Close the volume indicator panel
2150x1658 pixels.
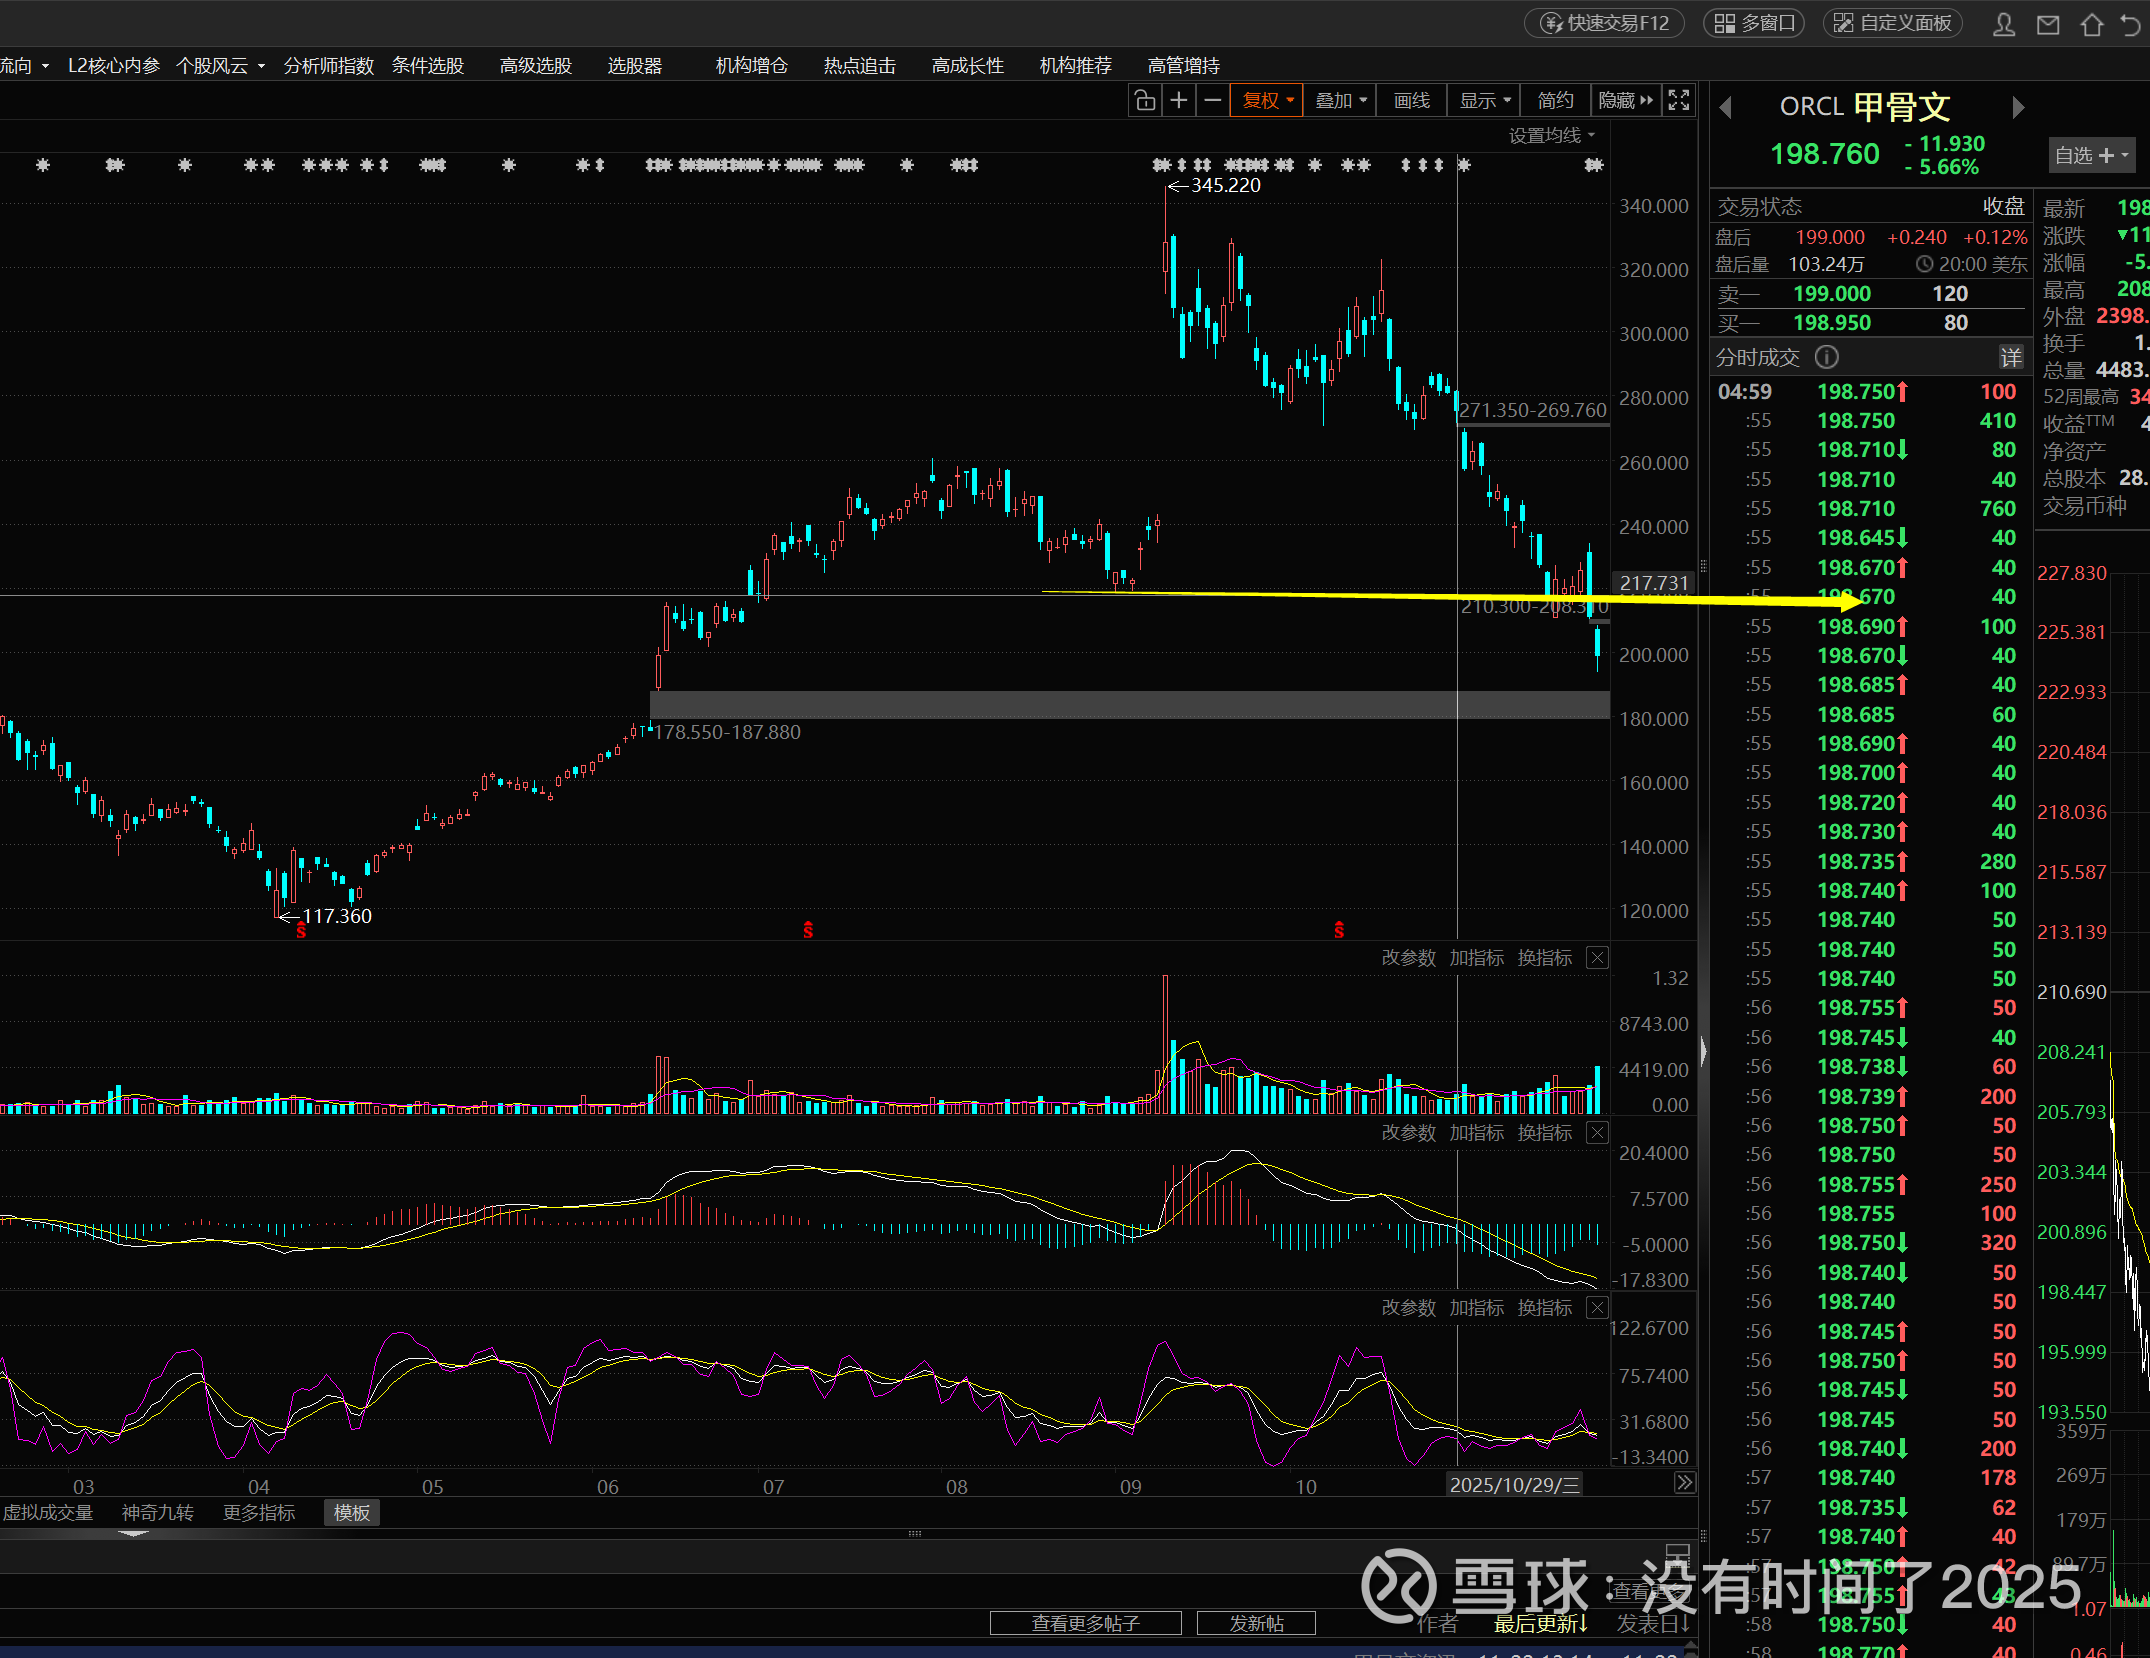tap(1598, 958)
